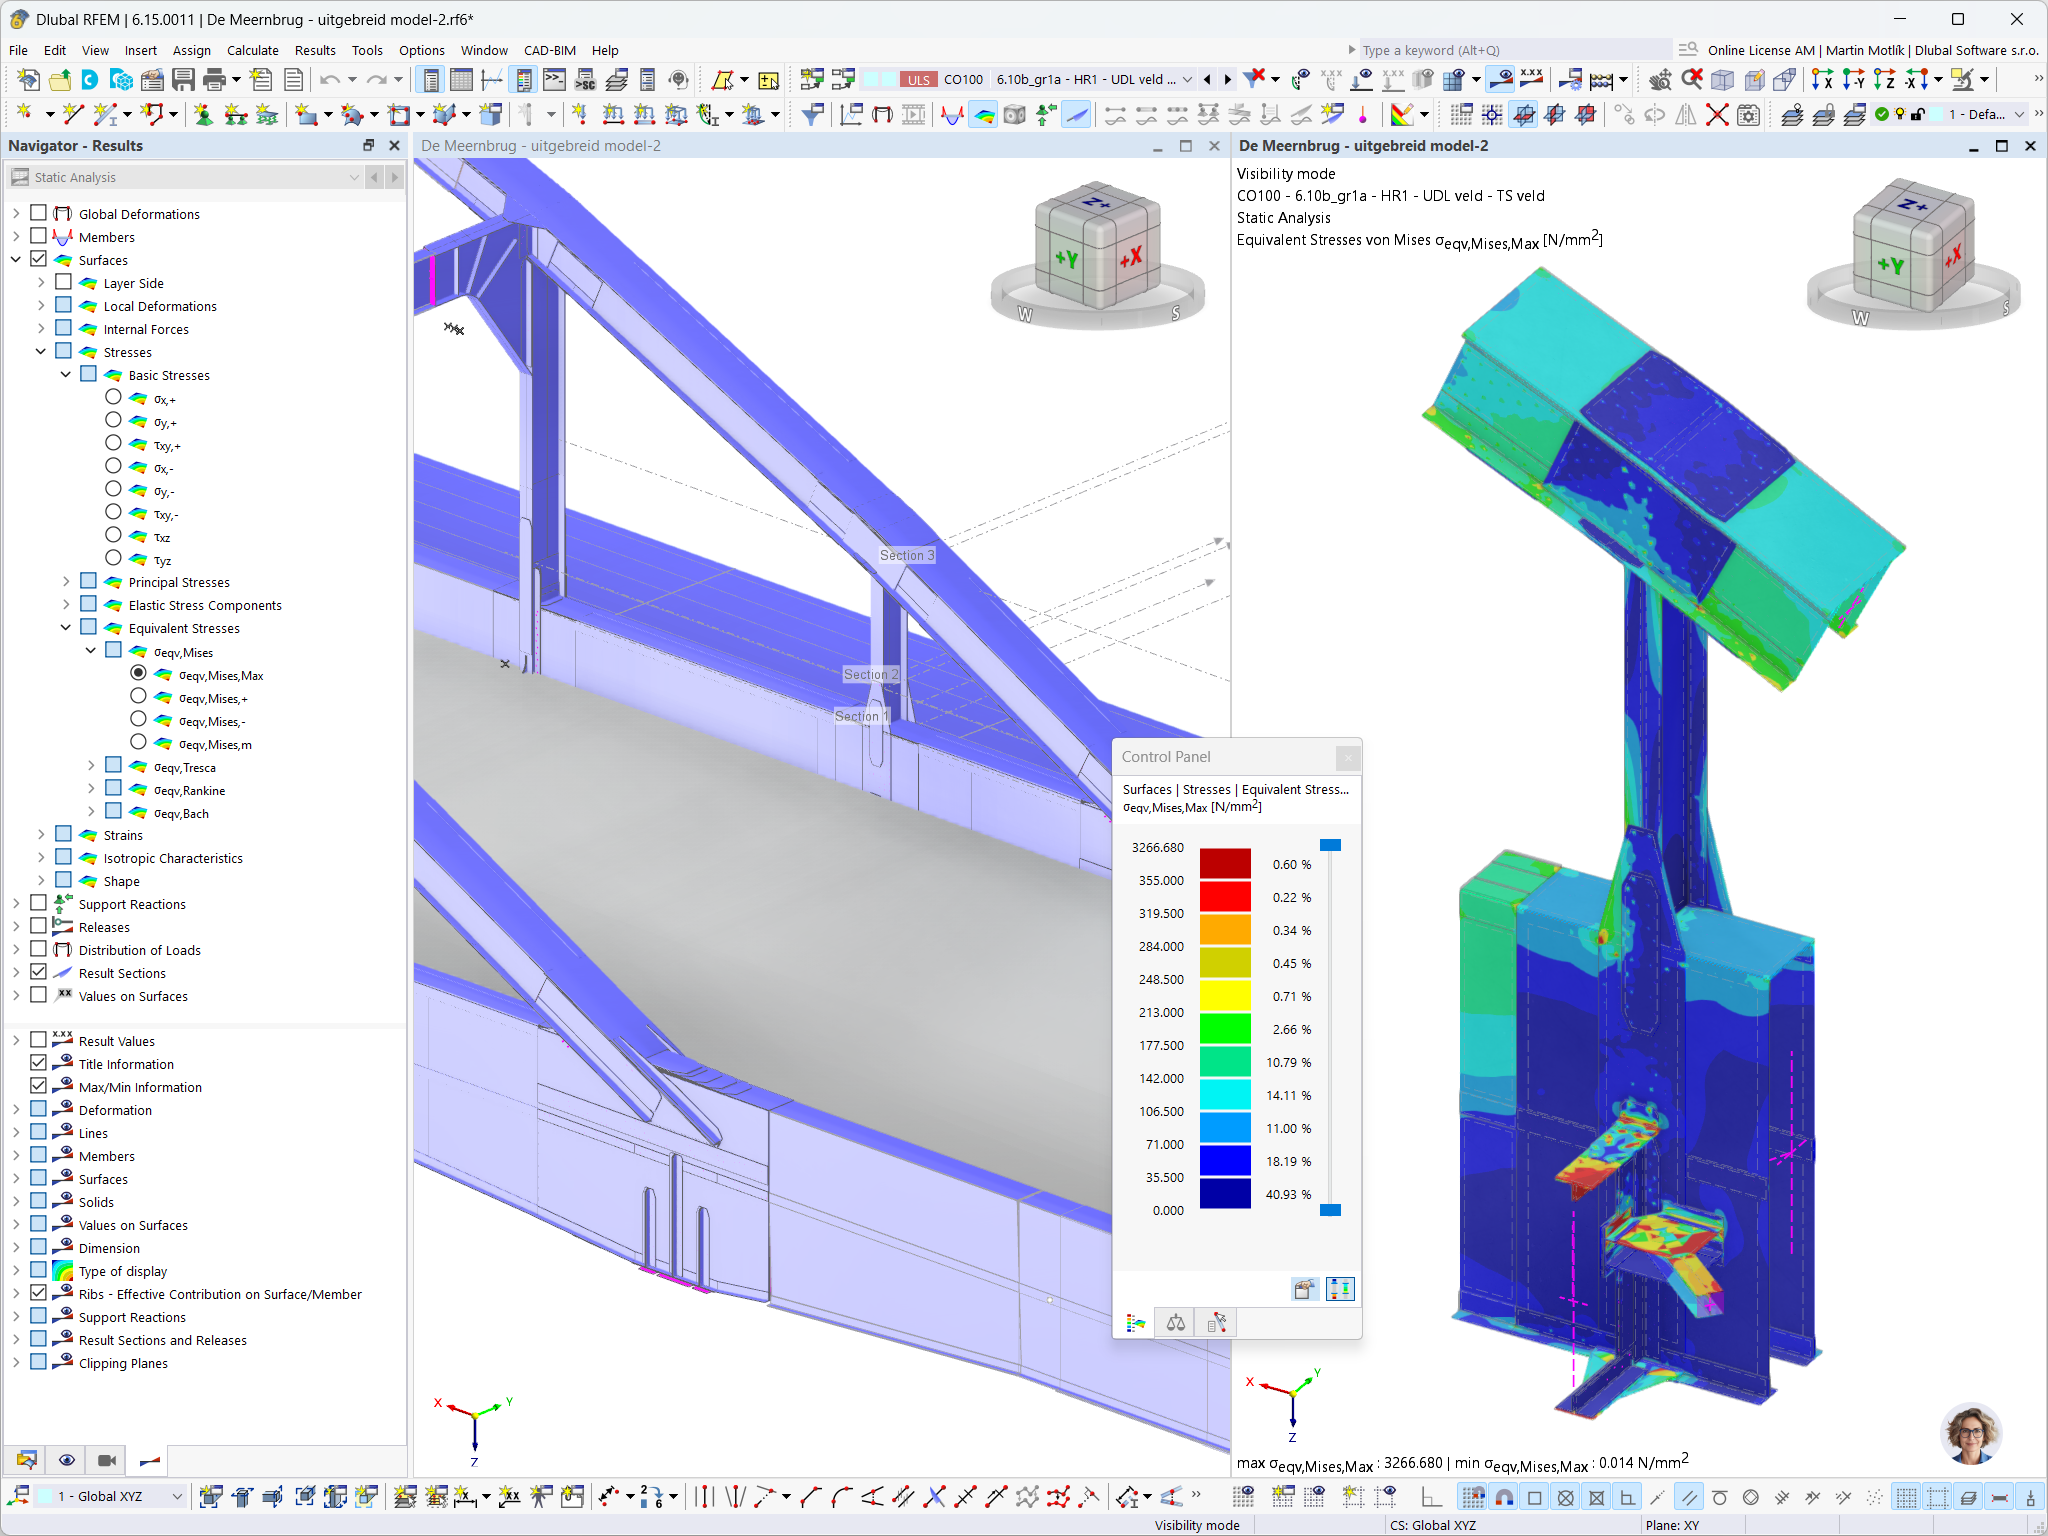Close the Control Panel
Image resolution: width=2048 pixels, height=1536 pixels.
point(1348,757)
